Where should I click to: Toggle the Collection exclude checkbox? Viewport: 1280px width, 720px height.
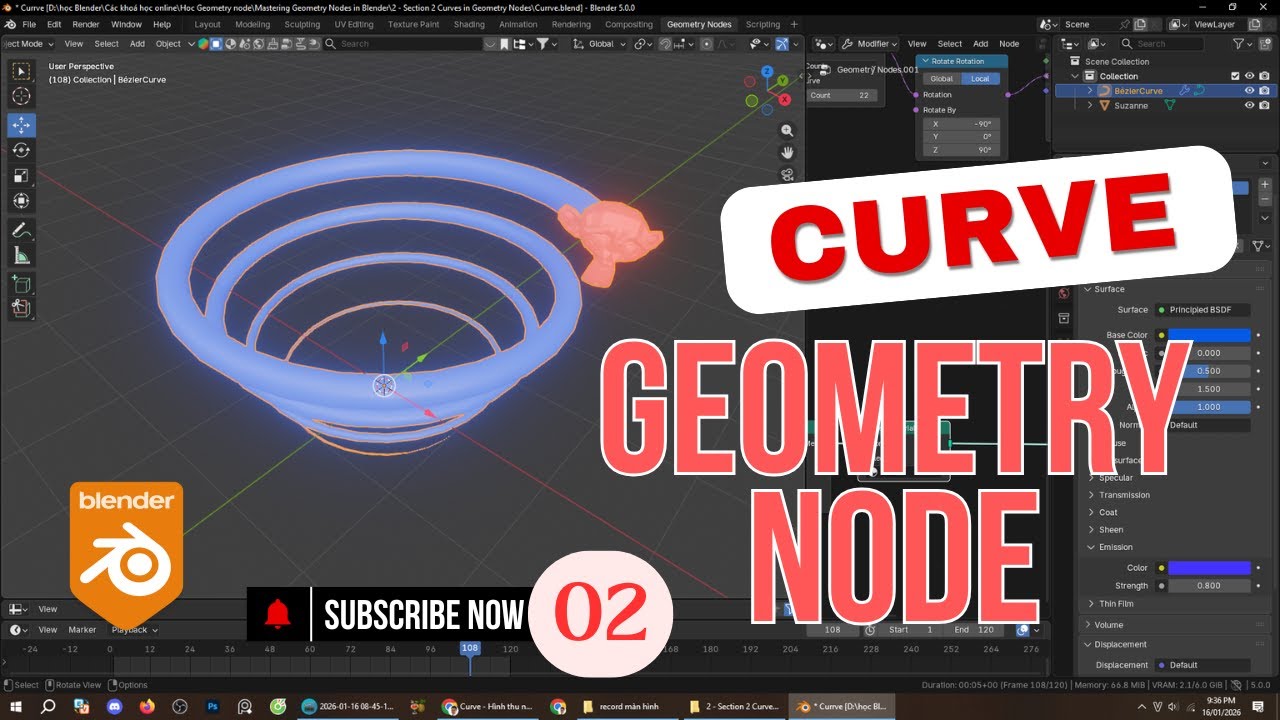(x=1235, y=76)
